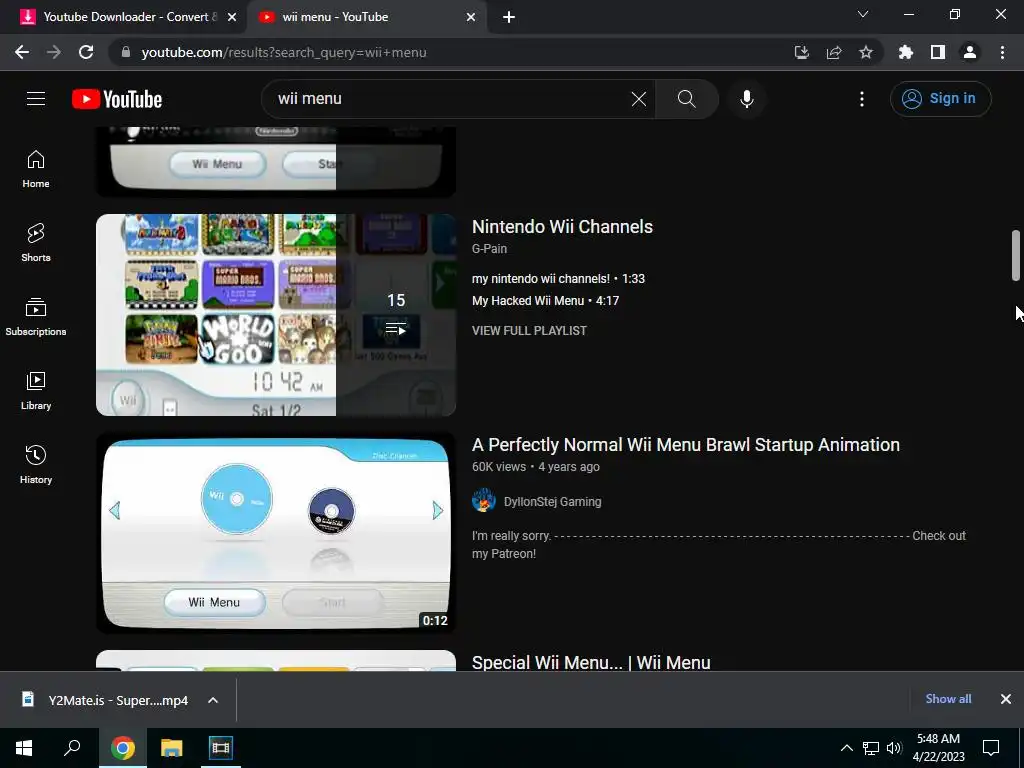Open Chrome tab search chevron
The image size is (1024, 768).
click(x=863, y=14)
